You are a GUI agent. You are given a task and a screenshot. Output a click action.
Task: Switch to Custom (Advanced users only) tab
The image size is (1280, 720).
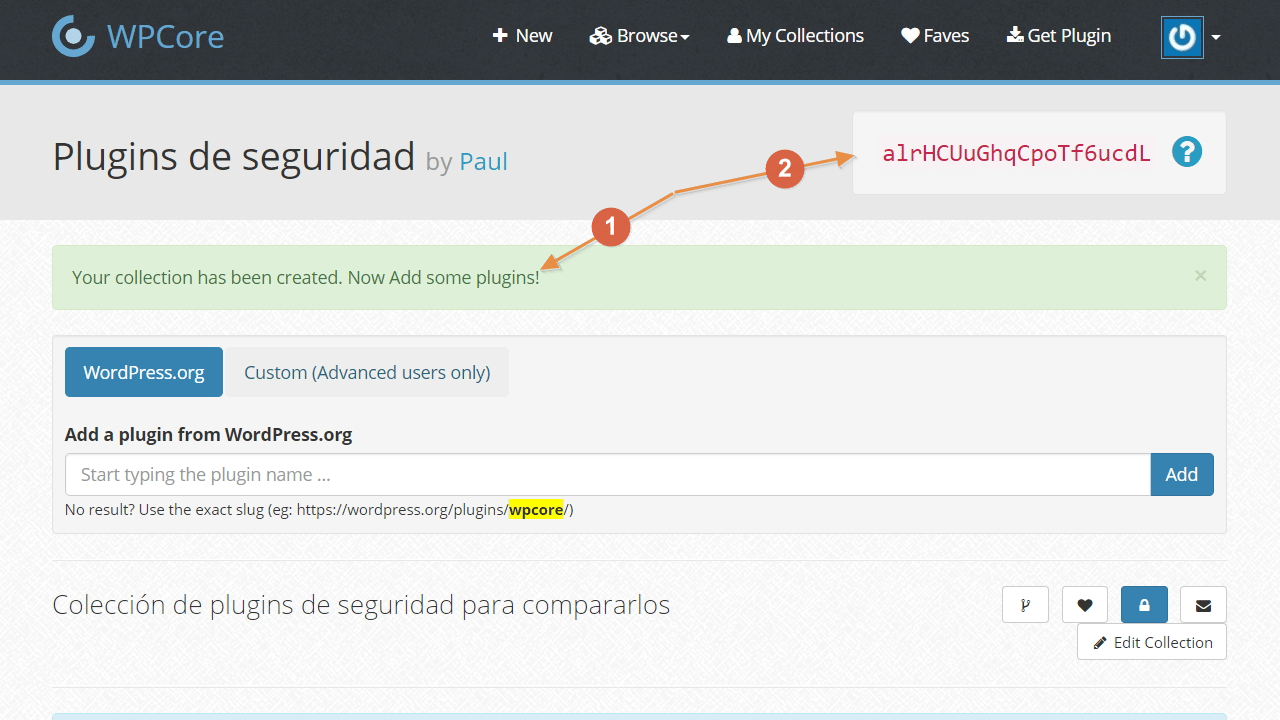(x=367, y=372)
